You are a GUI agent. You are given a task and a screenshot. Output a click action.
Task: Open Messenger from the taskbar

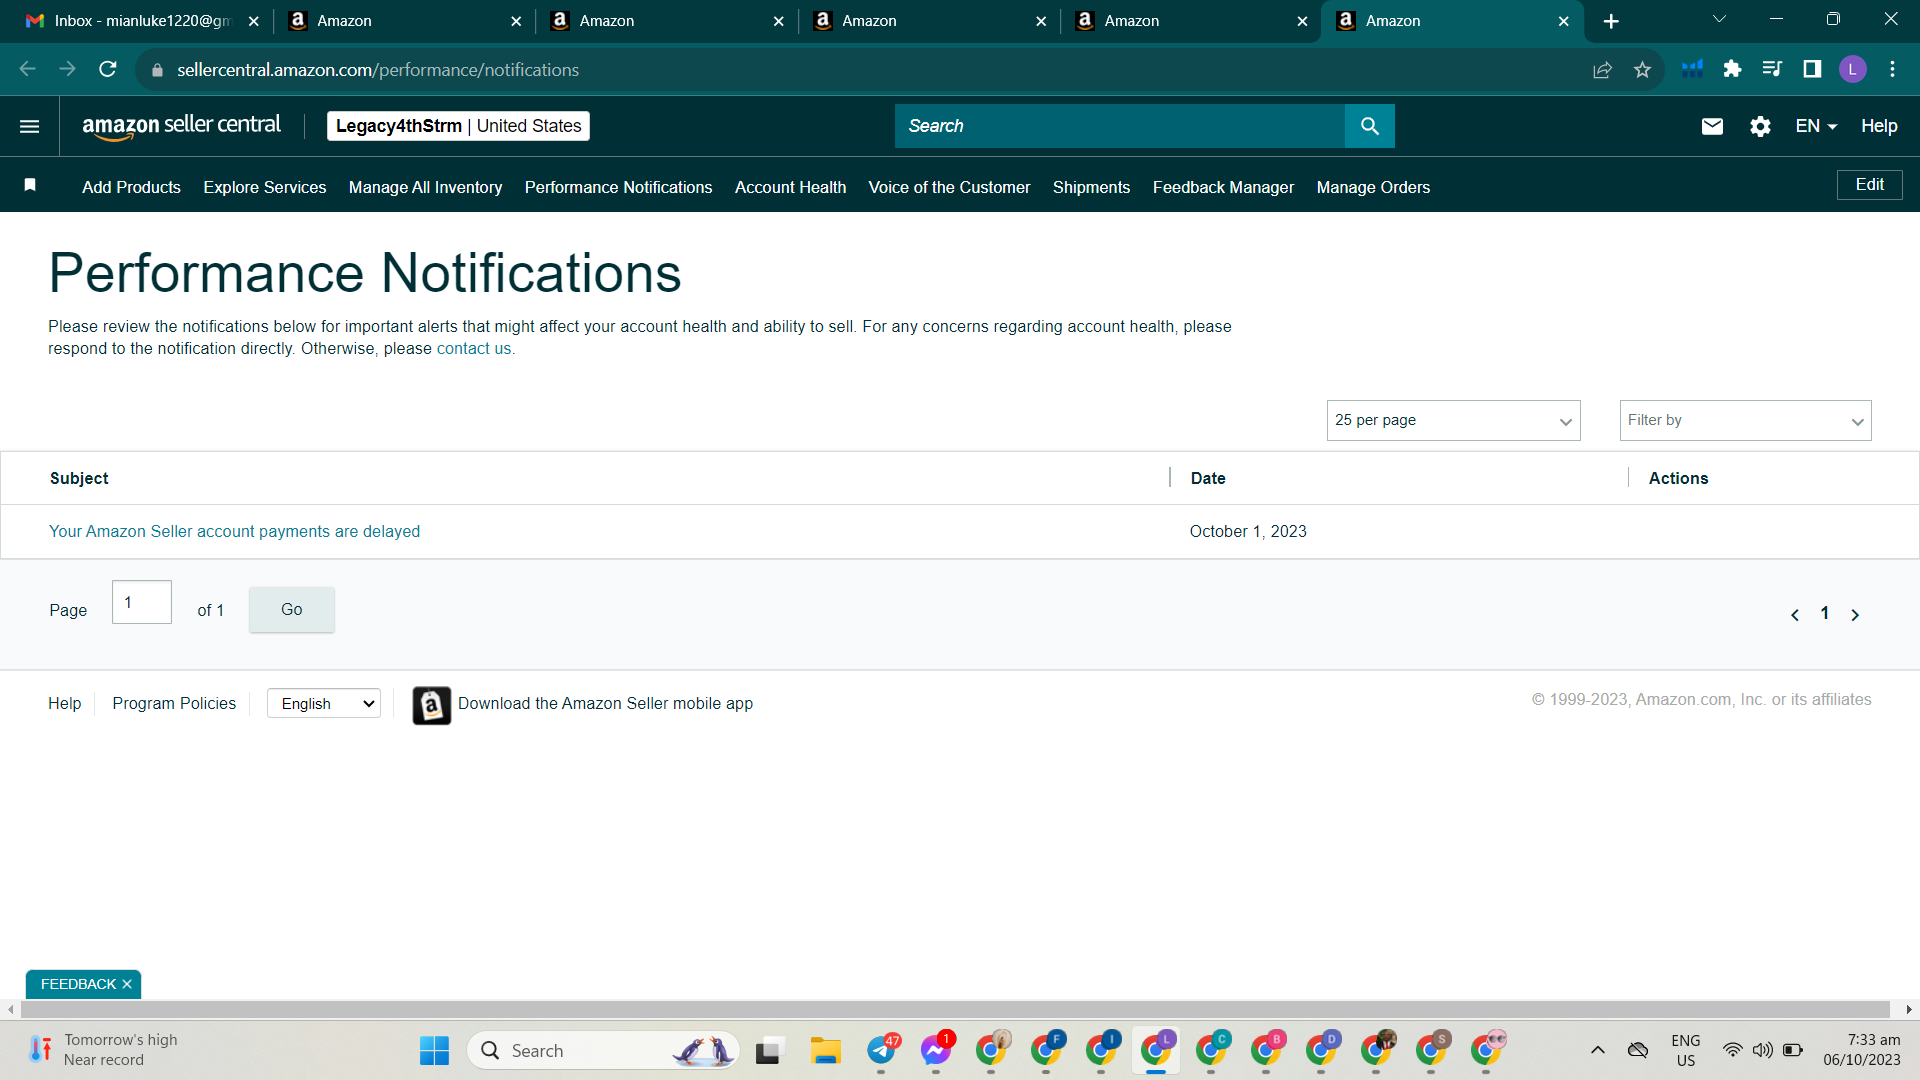click(x=937, y=1051)
